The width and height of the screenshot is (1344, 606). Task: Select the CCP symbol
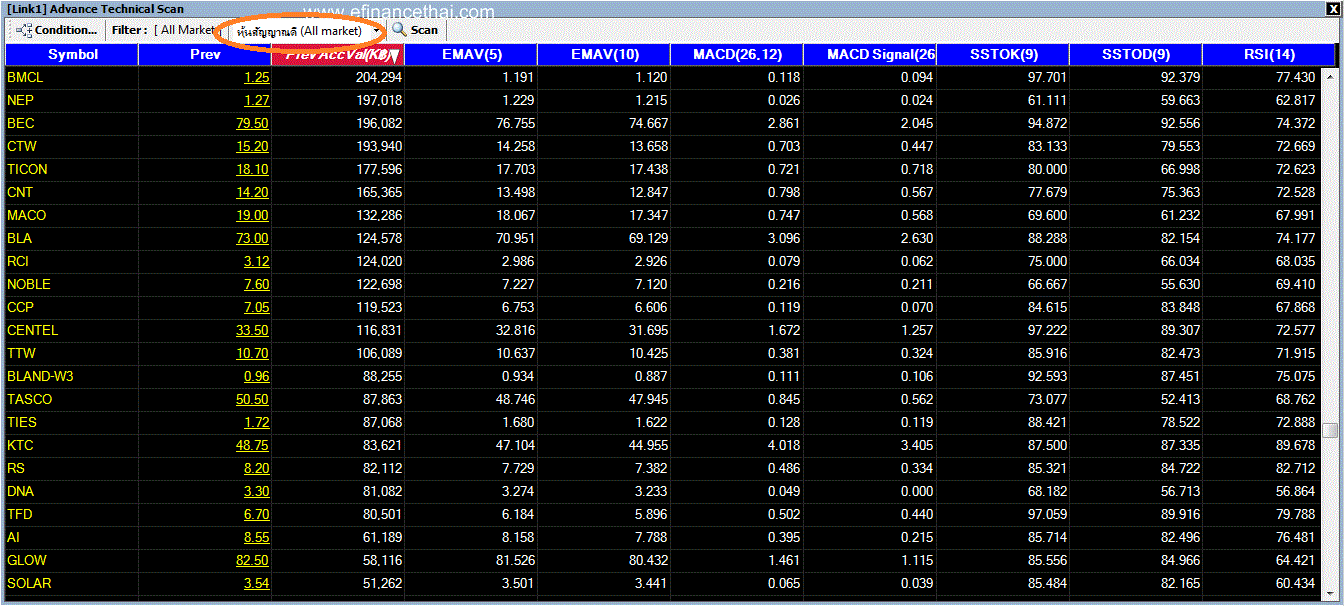coord(20,307)
